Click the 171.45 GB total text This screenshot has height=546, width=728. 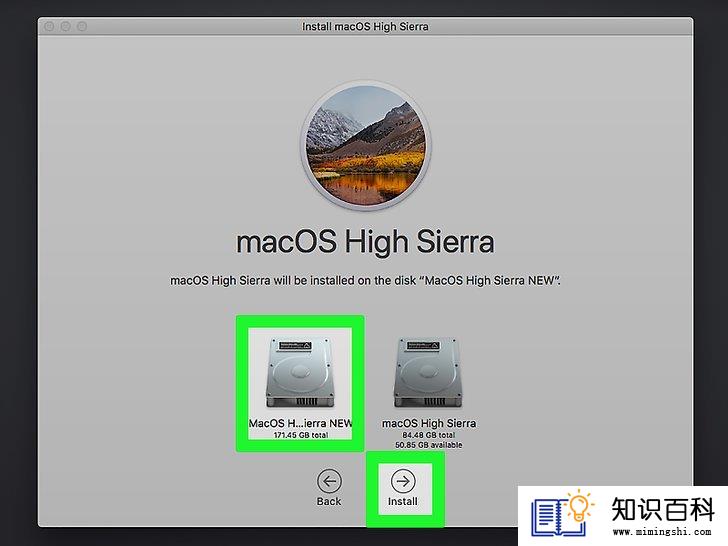click(x=301, y=435)
